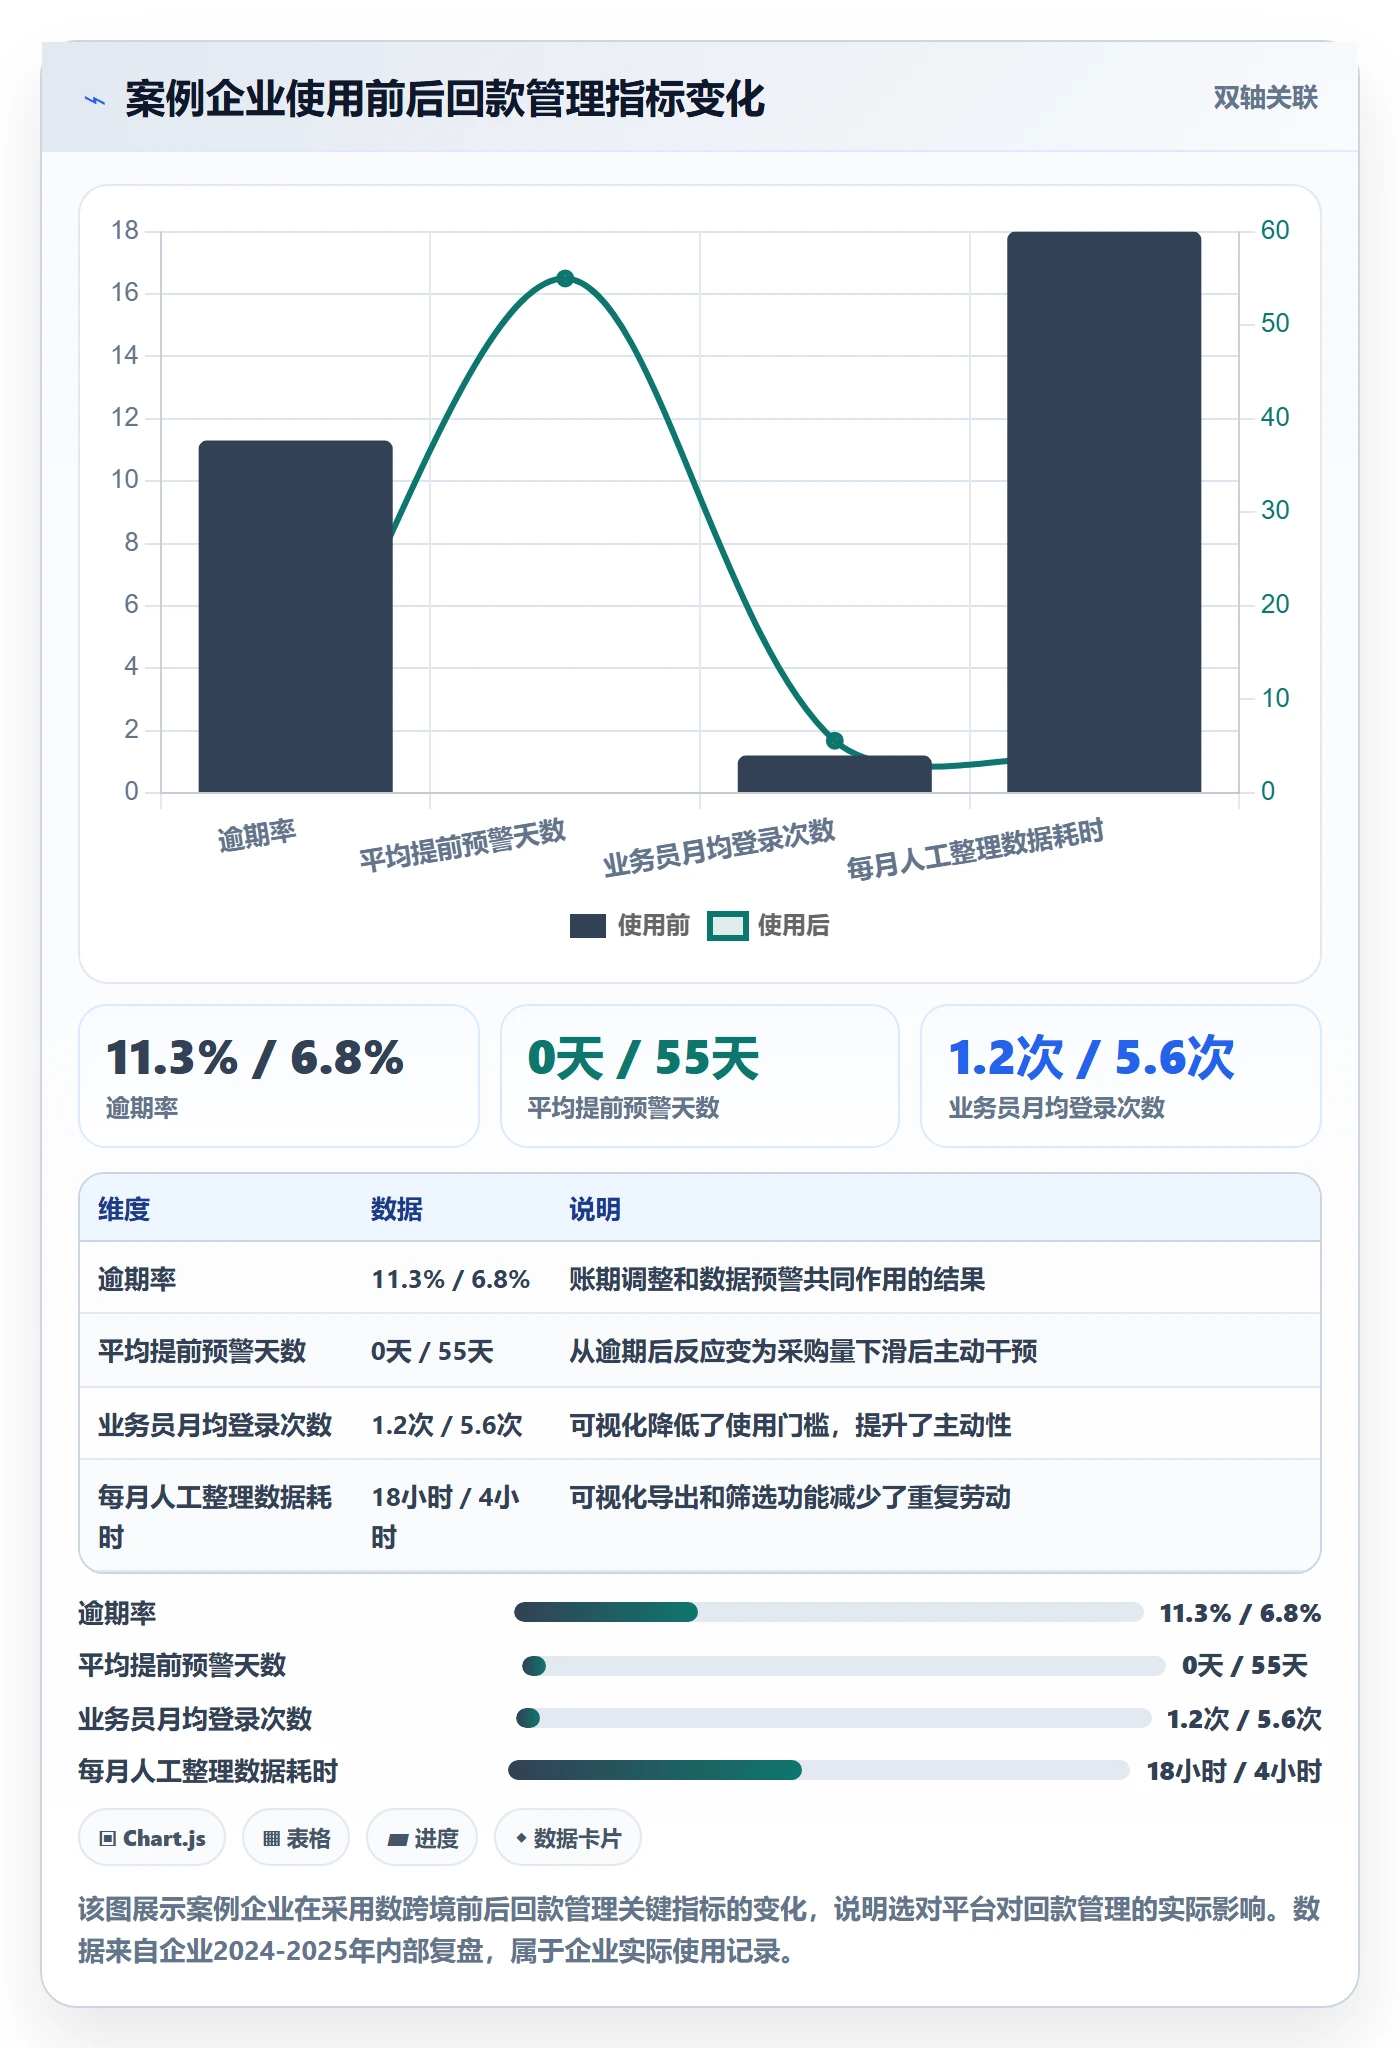1400x2048 pixels.
Task: Click the footer description paragraph
Action: pos(699,1930)
